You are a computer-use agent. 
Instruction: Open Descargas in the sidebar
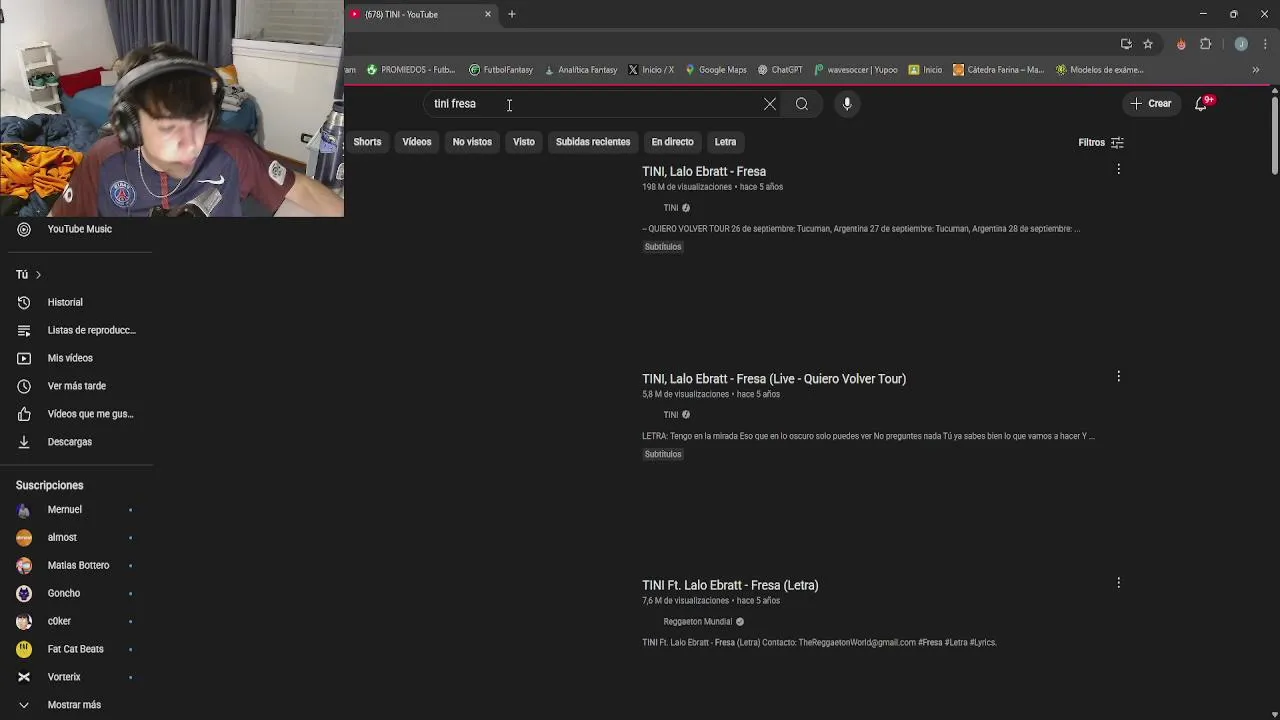tap(76, 442)
